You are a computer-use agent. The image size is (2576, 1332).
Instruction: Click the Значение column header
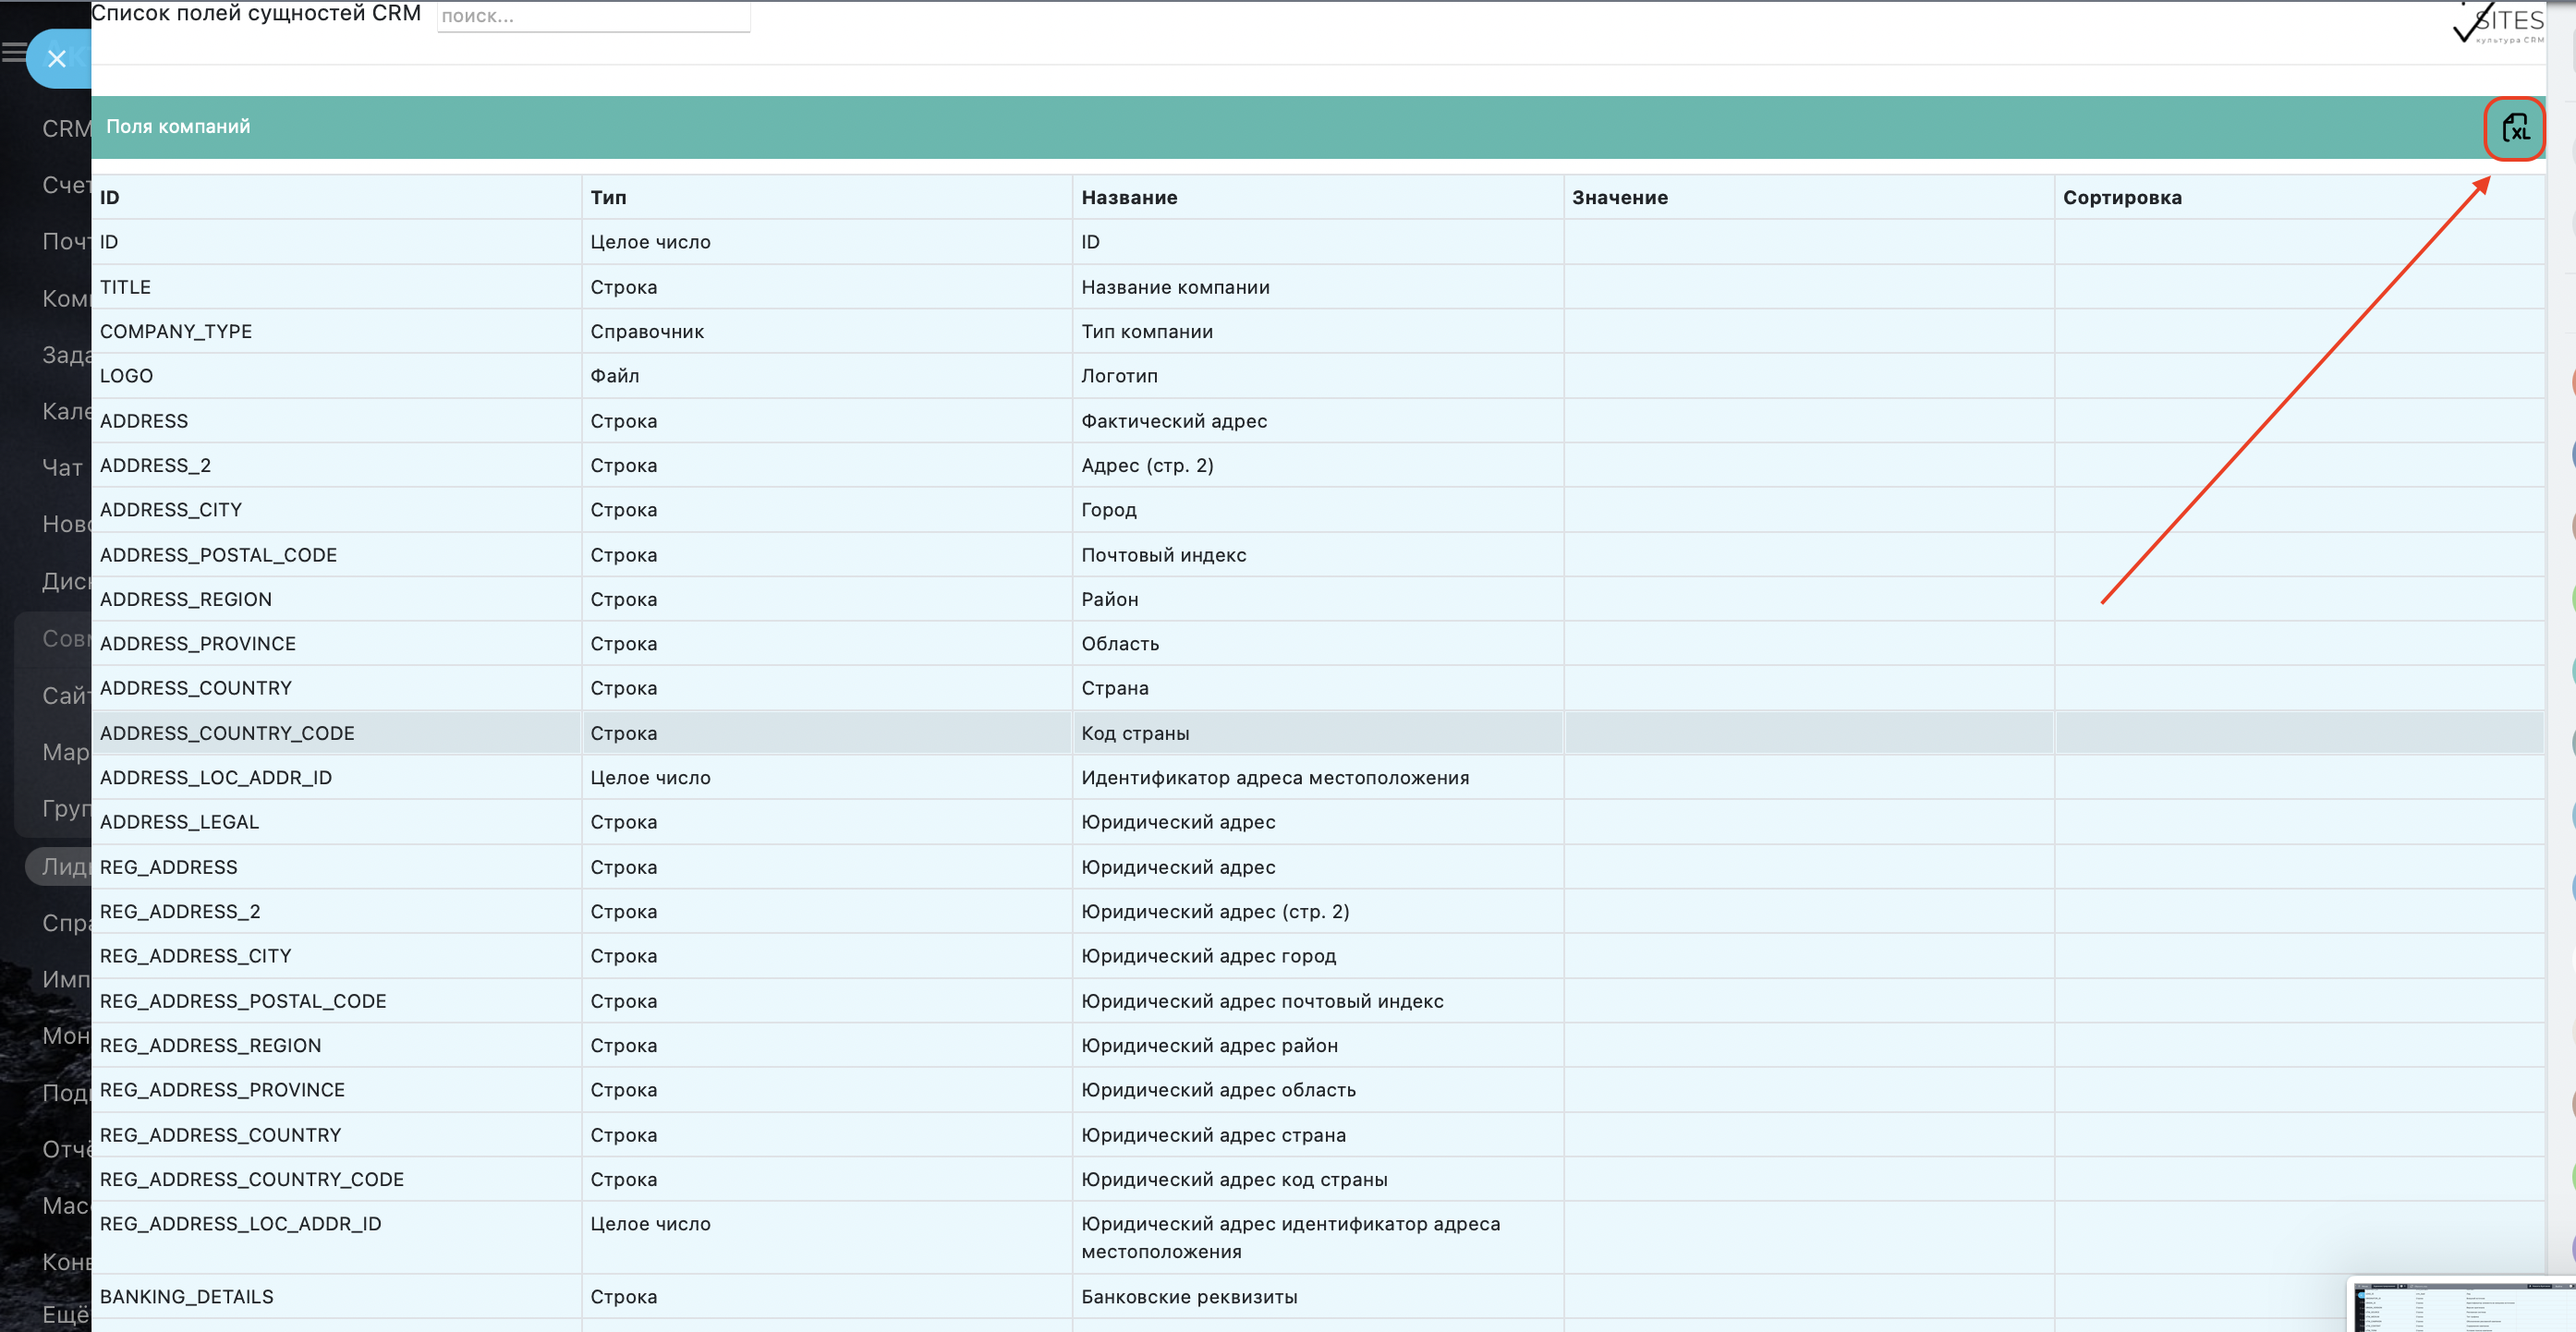1620,198
